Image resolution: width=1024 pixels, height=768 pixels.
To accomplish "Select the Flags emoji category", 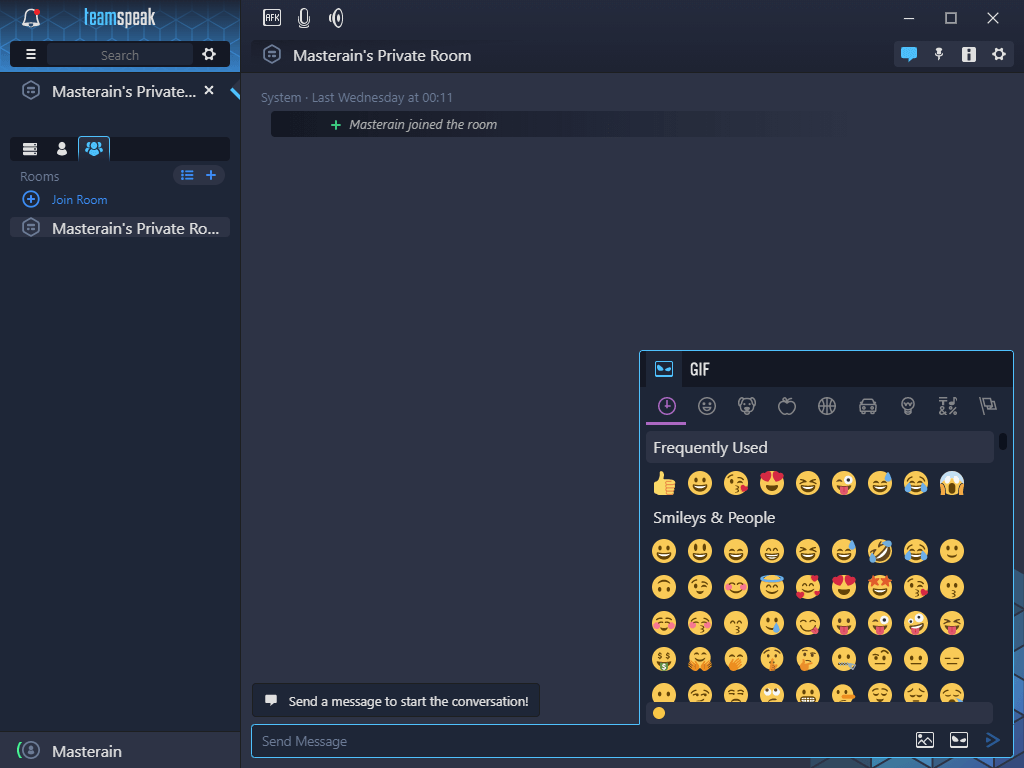I will tap(988, 406).
